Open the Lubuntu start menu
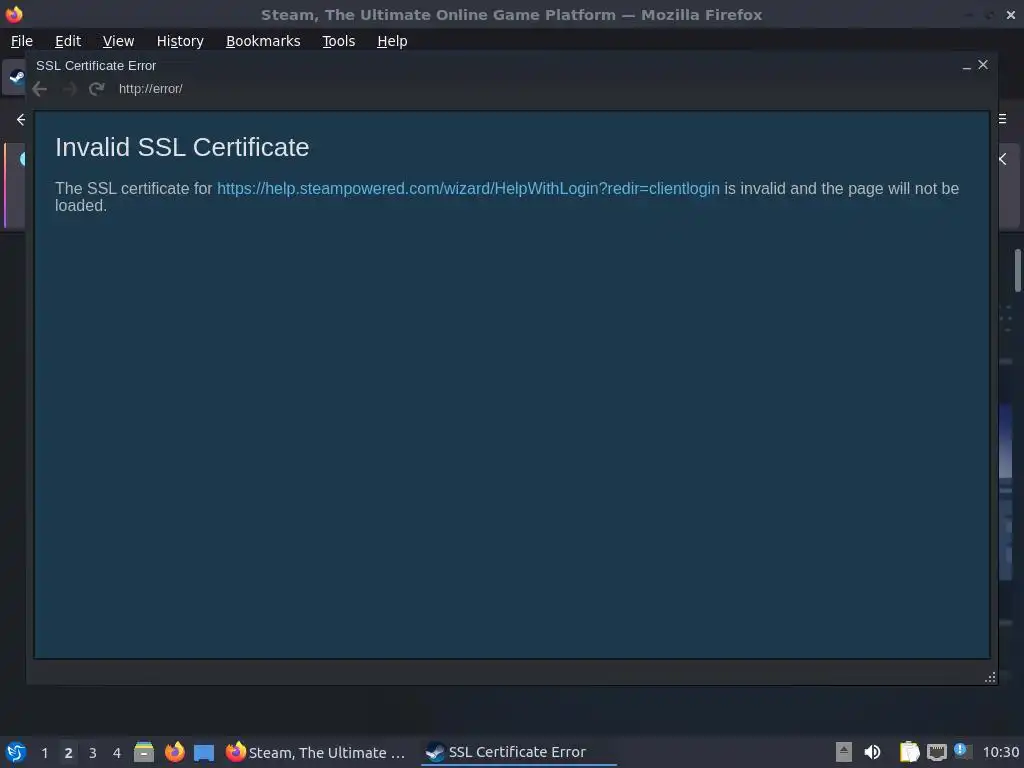Image resolution: width=1024 pixels, height=768 pixels. (16, 752)
